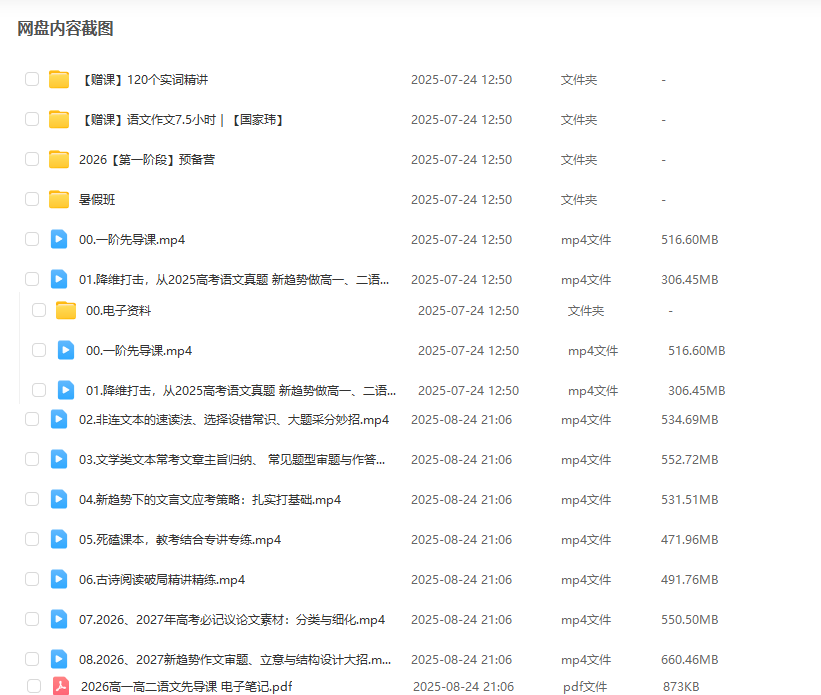
Task: Click the PDF icon for 2026高一高二语文先导课 电子笔记
Action: (58, 687)
